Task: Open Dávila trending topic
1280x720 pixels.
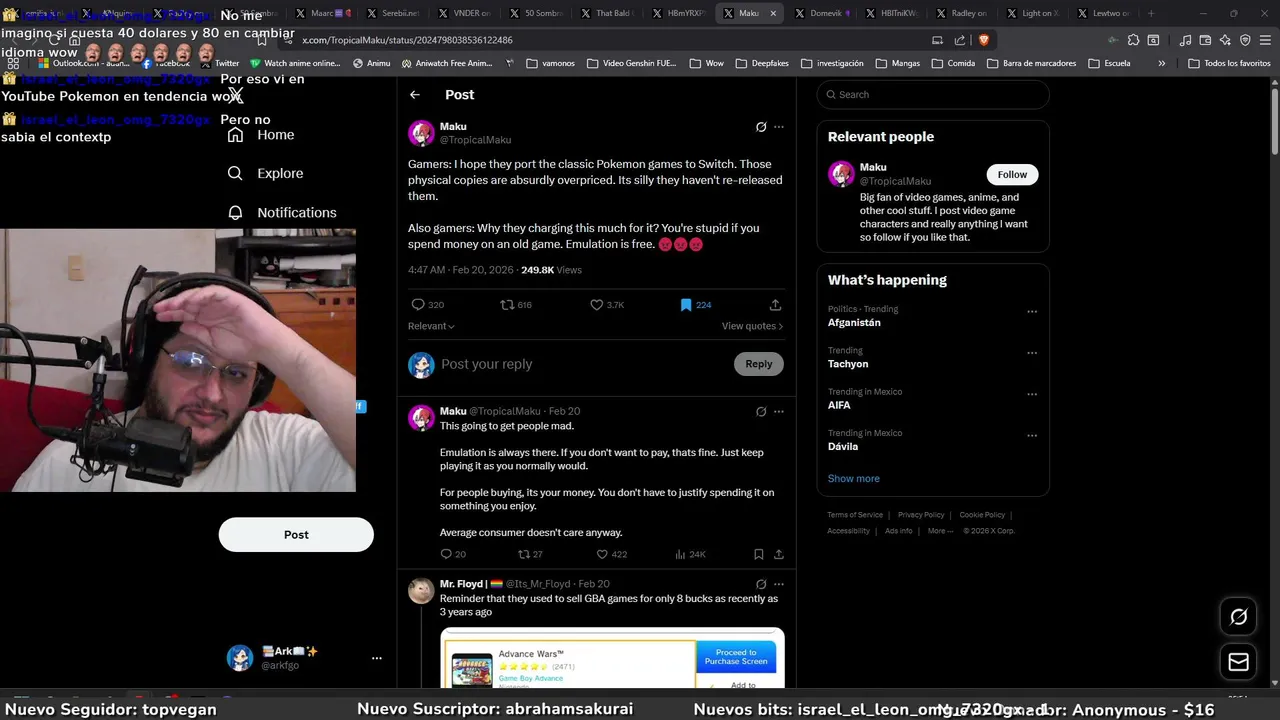Action: (843, 446)
